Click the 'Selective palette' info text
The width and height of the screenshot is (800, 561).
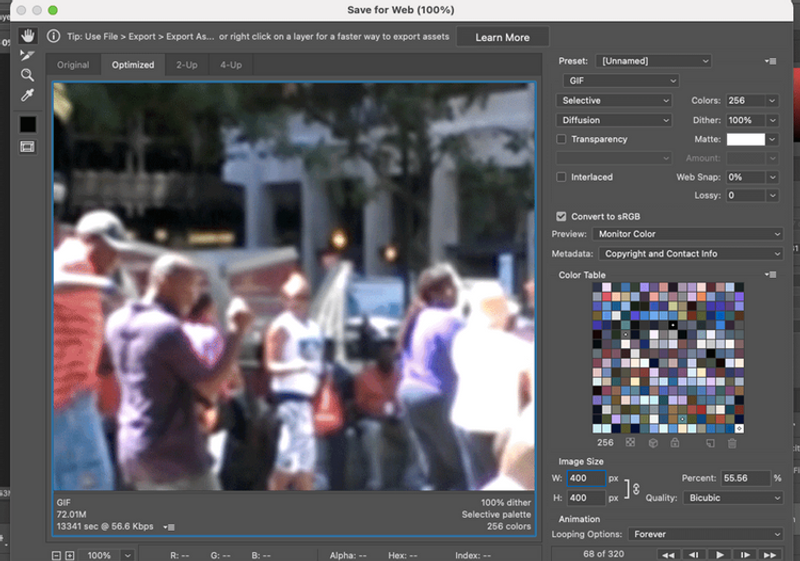pyautogui.click(x=496, y=515)
